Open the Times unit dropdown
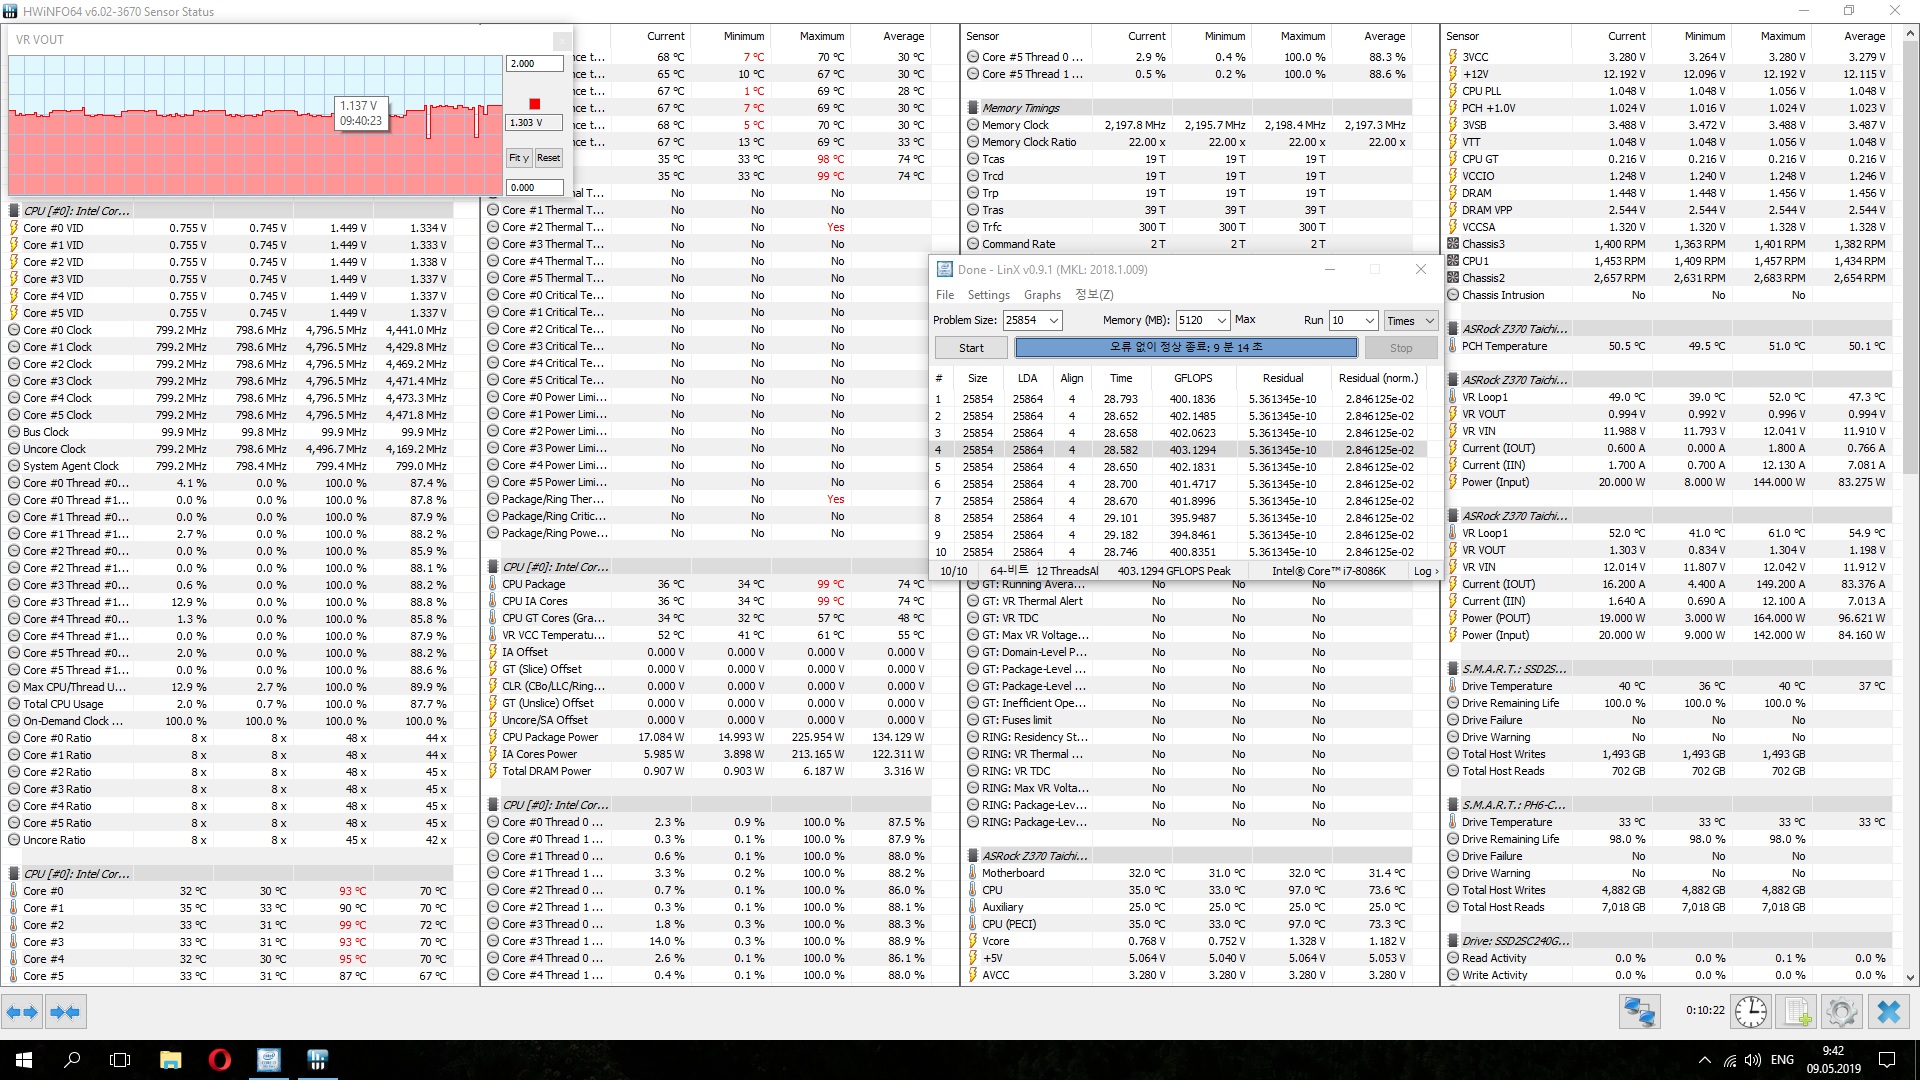 pyautogui.click(x=1410, y=321)
